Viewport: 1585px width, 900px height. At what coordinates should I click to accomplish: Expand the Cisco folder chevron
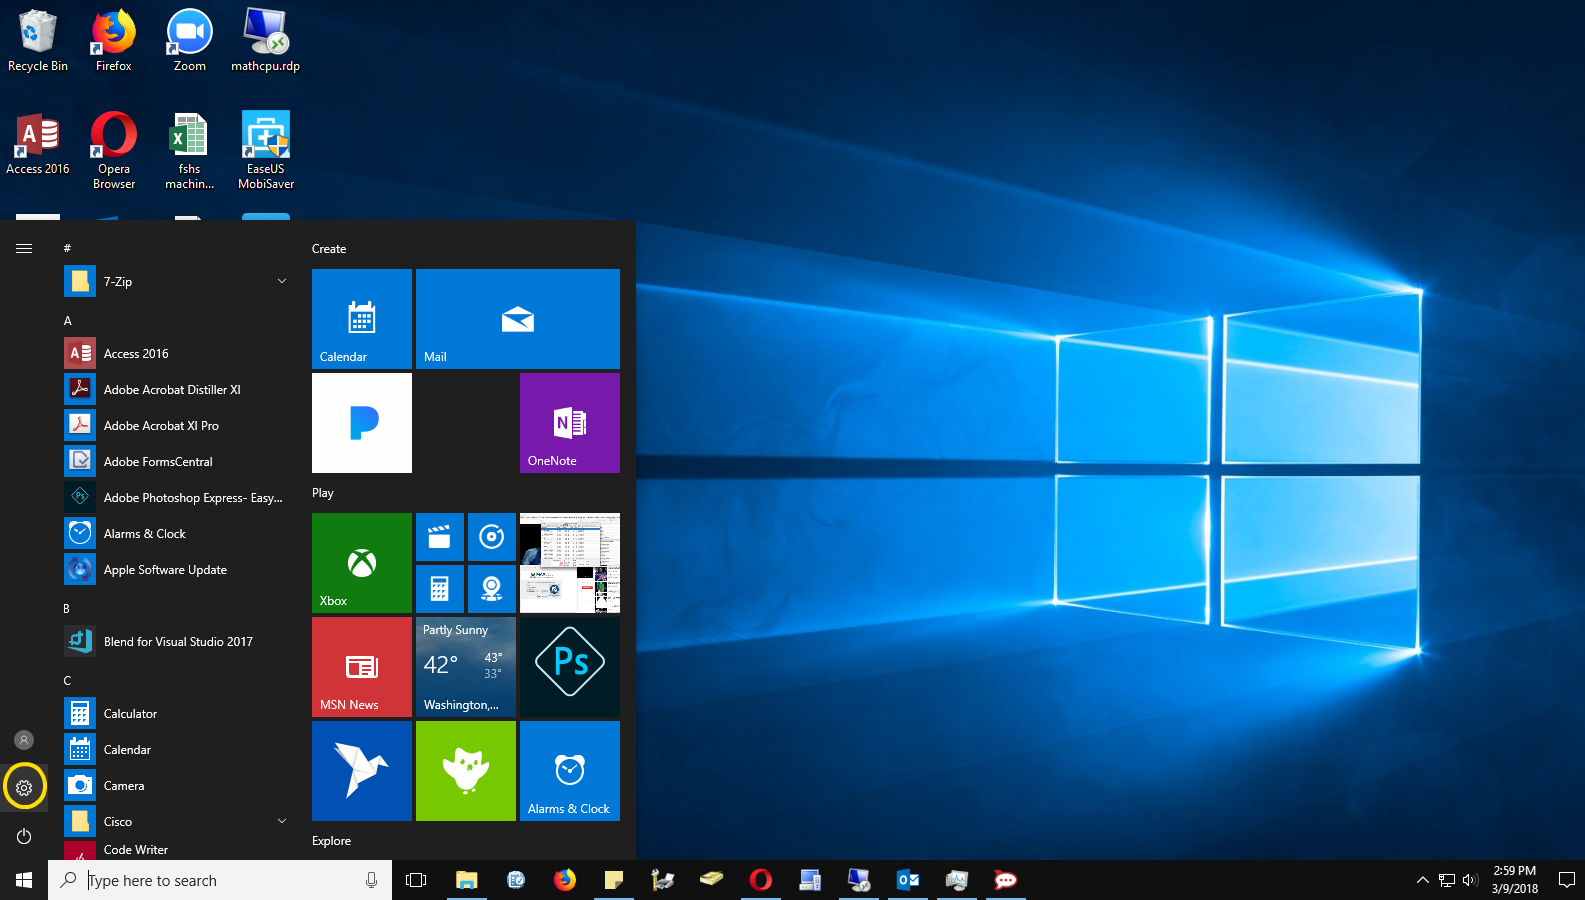[282, 821]
